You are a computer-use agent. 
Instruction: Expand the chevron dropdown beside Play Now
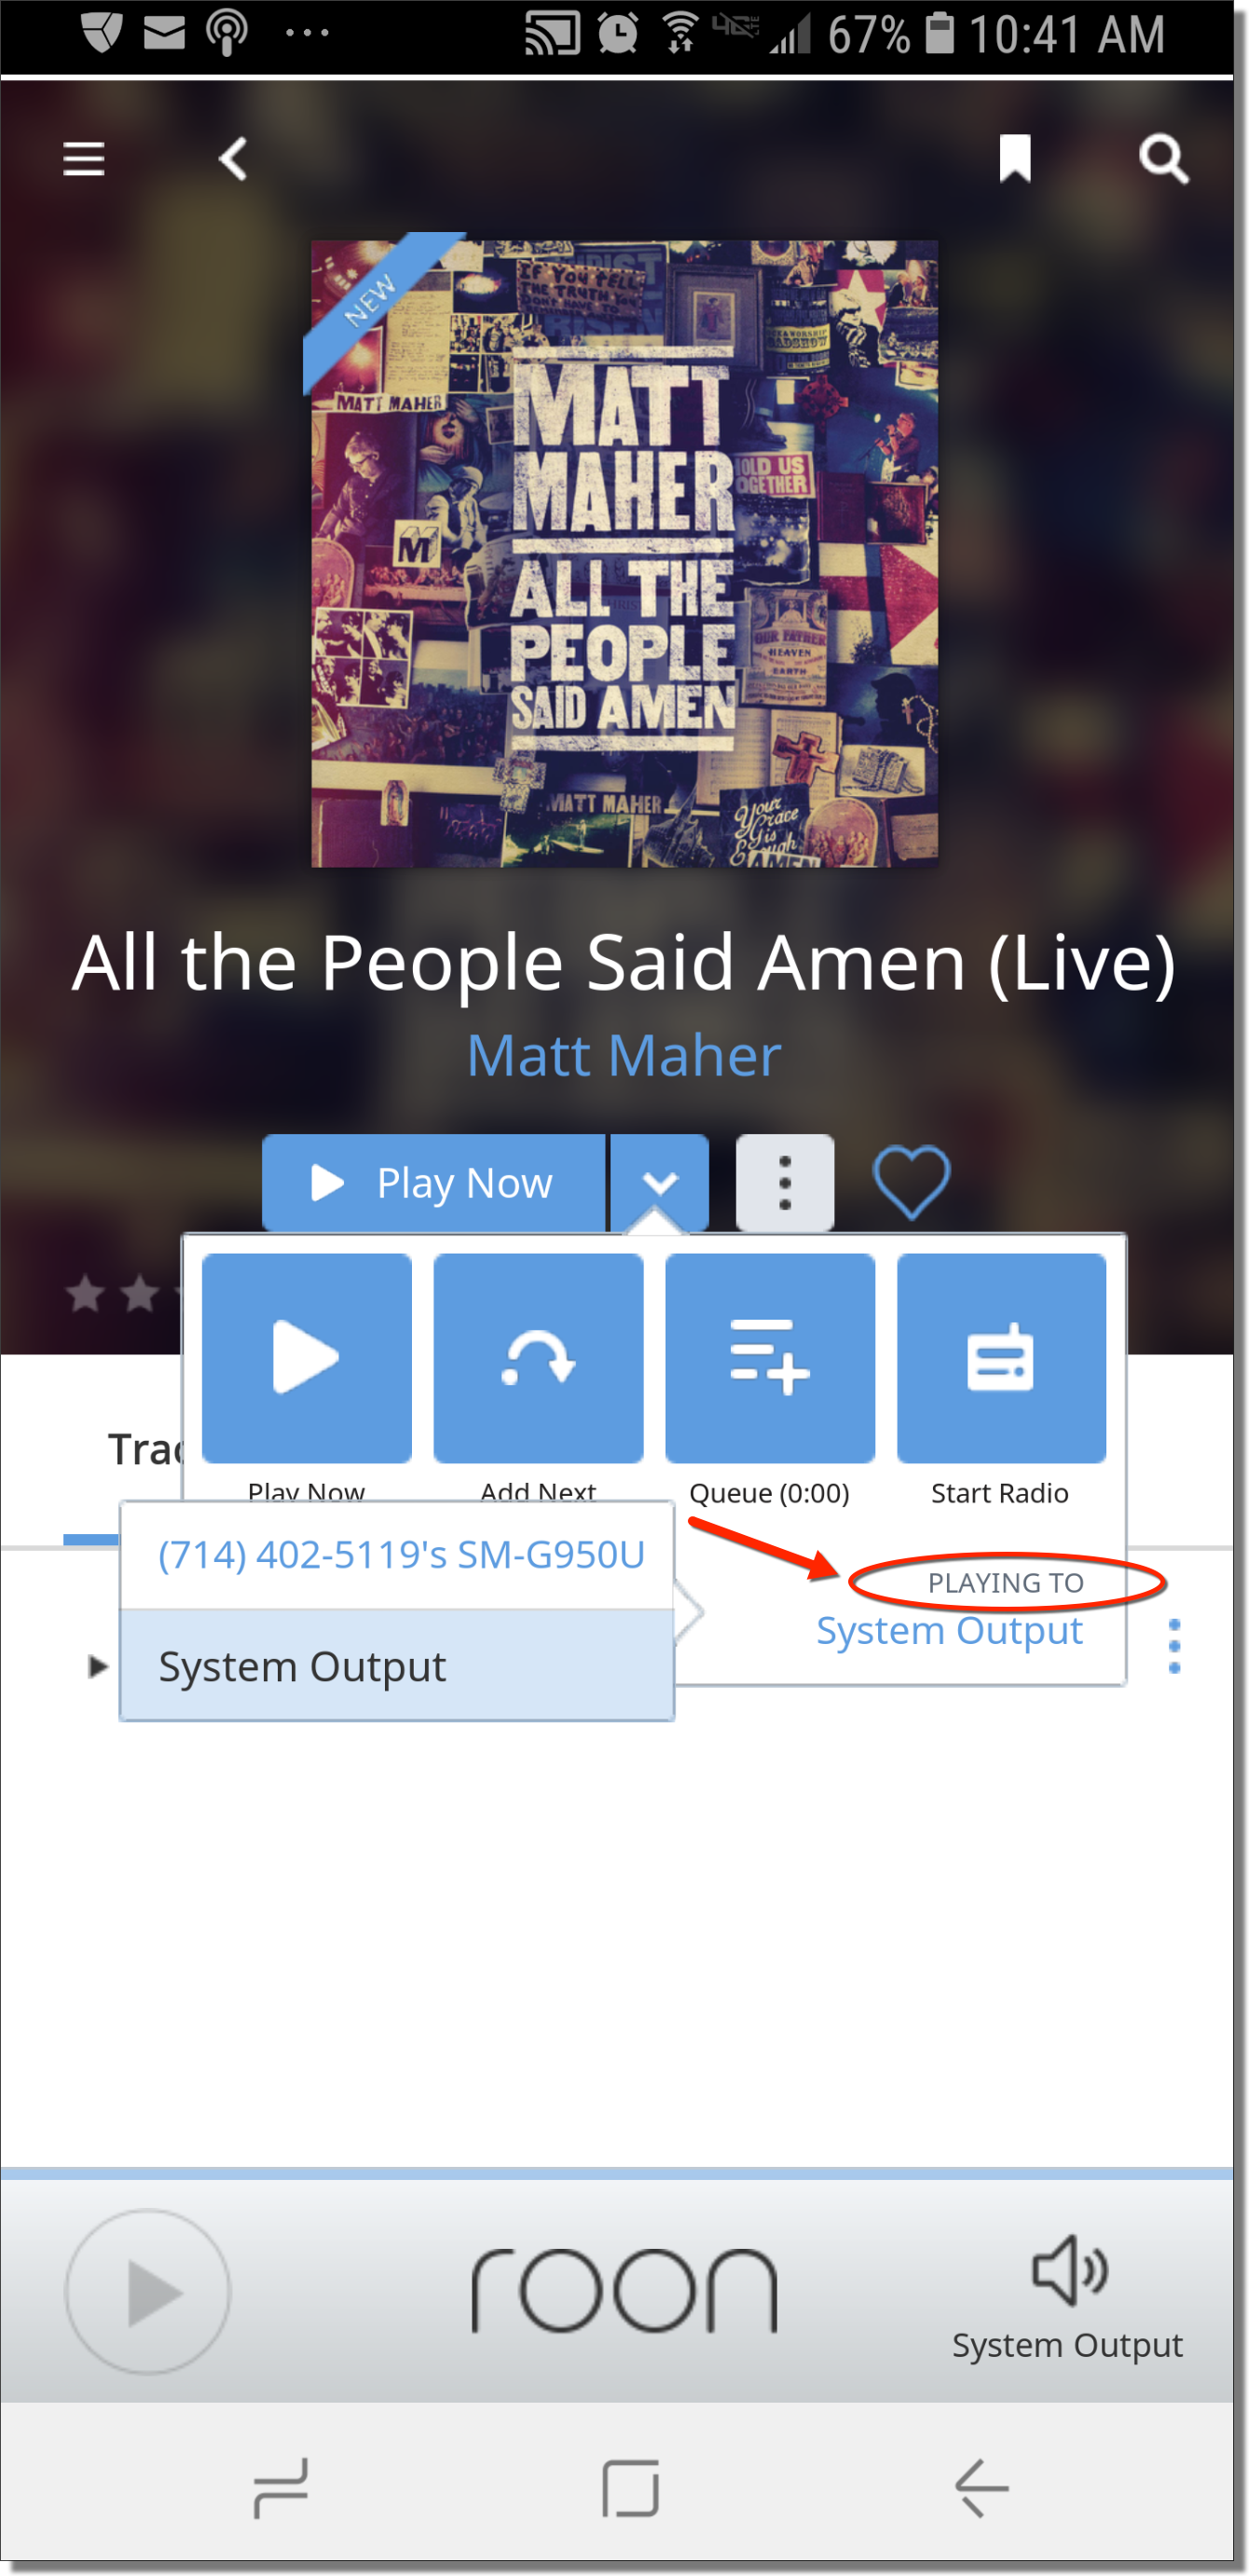click(659, 1183)
